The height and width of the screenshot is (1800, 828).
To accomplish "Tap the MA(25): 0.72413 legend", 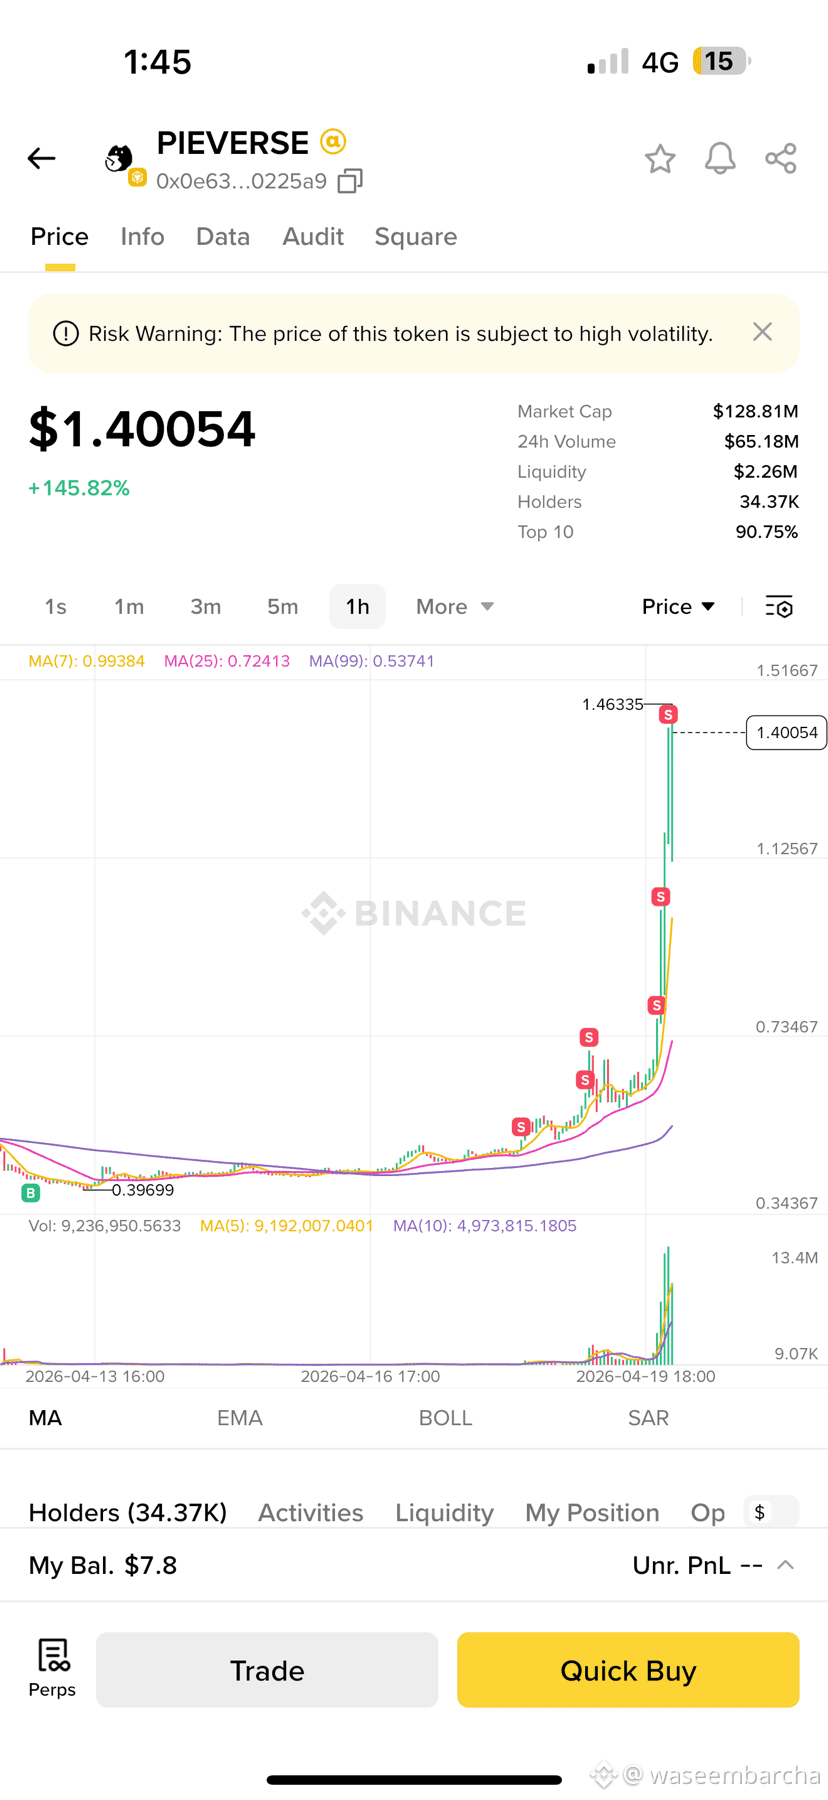I will click(x=227, y=661).
